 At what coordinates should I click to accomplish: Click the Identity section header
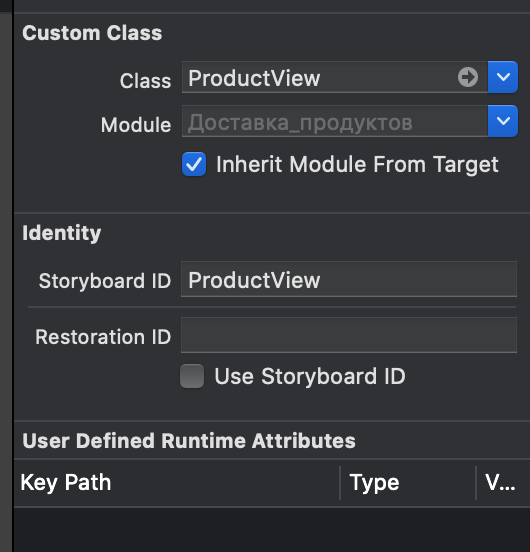pos(62,233)
